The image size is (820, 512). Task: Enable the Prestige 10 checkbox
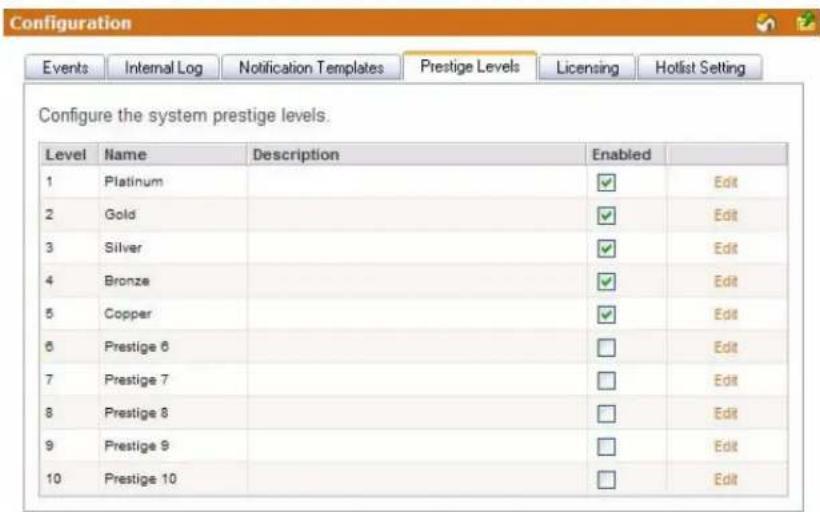[606, 480]
